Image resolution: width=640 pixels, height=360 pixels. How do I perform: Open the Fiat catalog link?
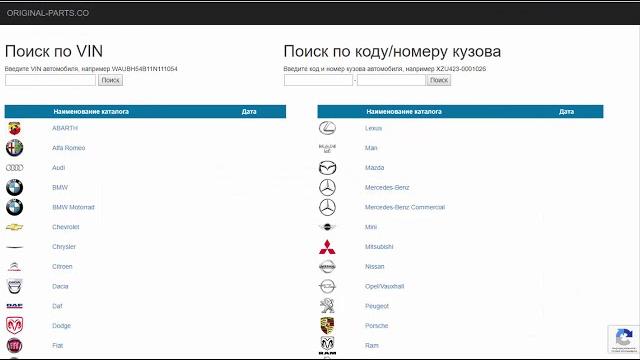(x=58, y=346)
